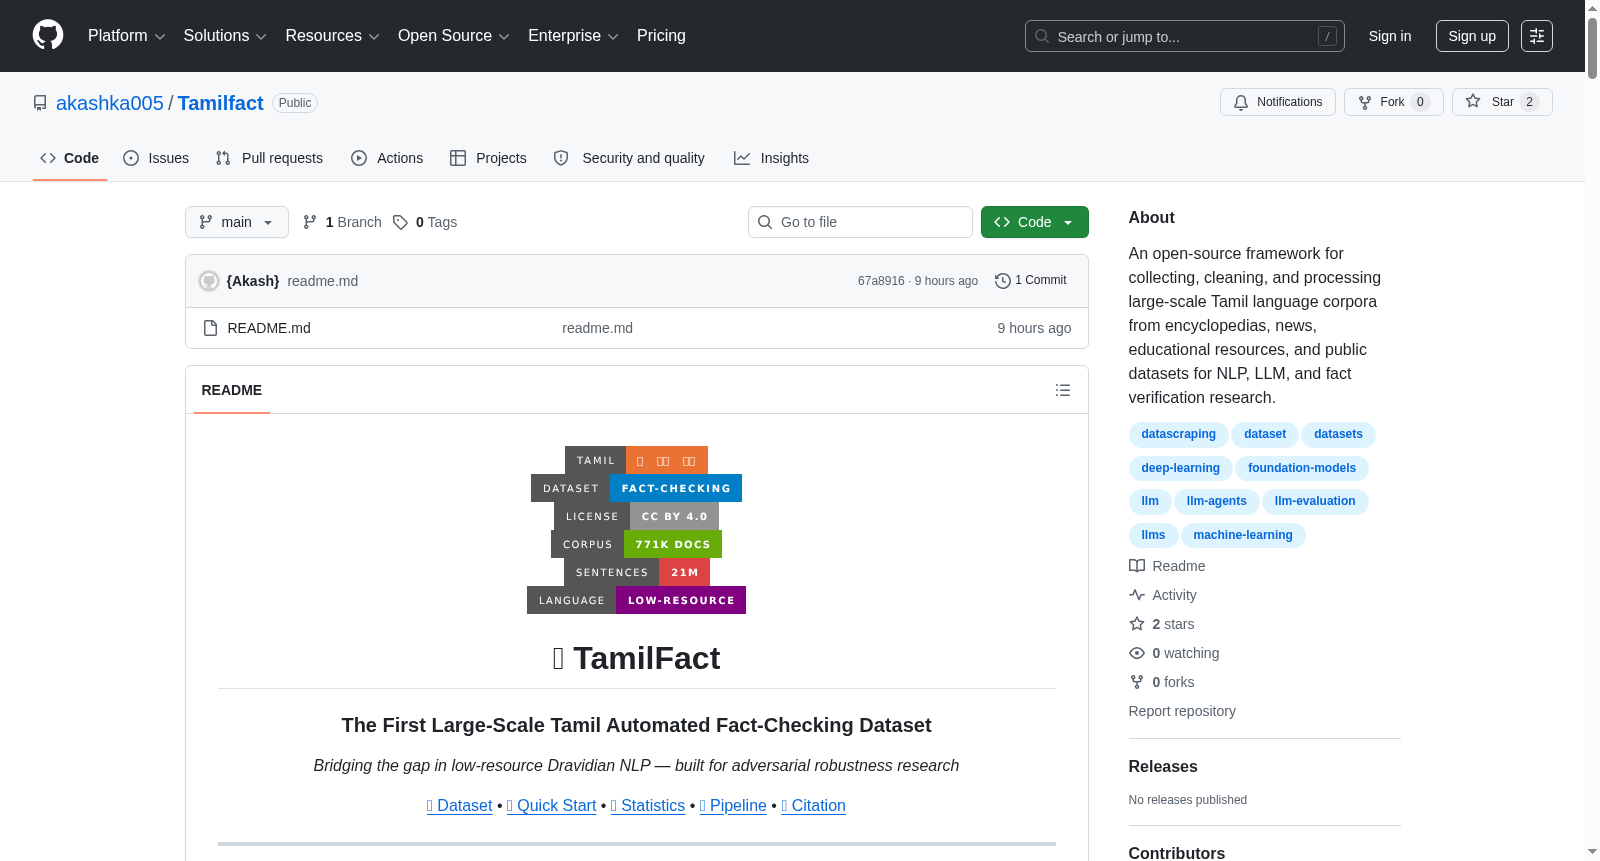Image resolution: width=1600 pixels, height=861 pixels.
Task: Open the Pricing page
Action: pos(661,36)
